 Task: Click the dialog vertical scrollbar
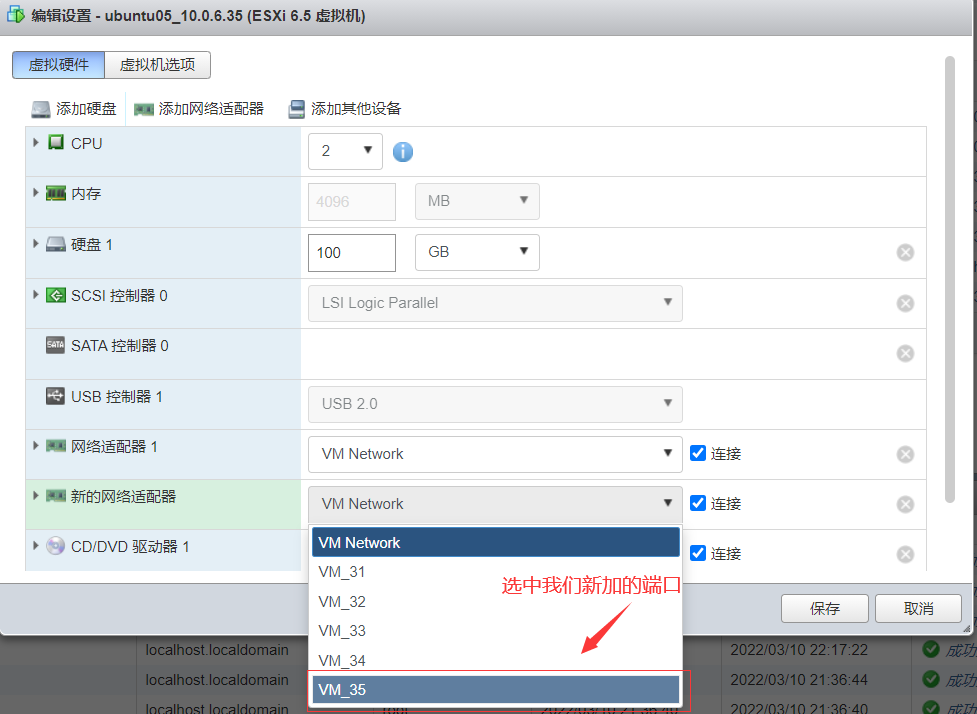click(x=950, y=279)
